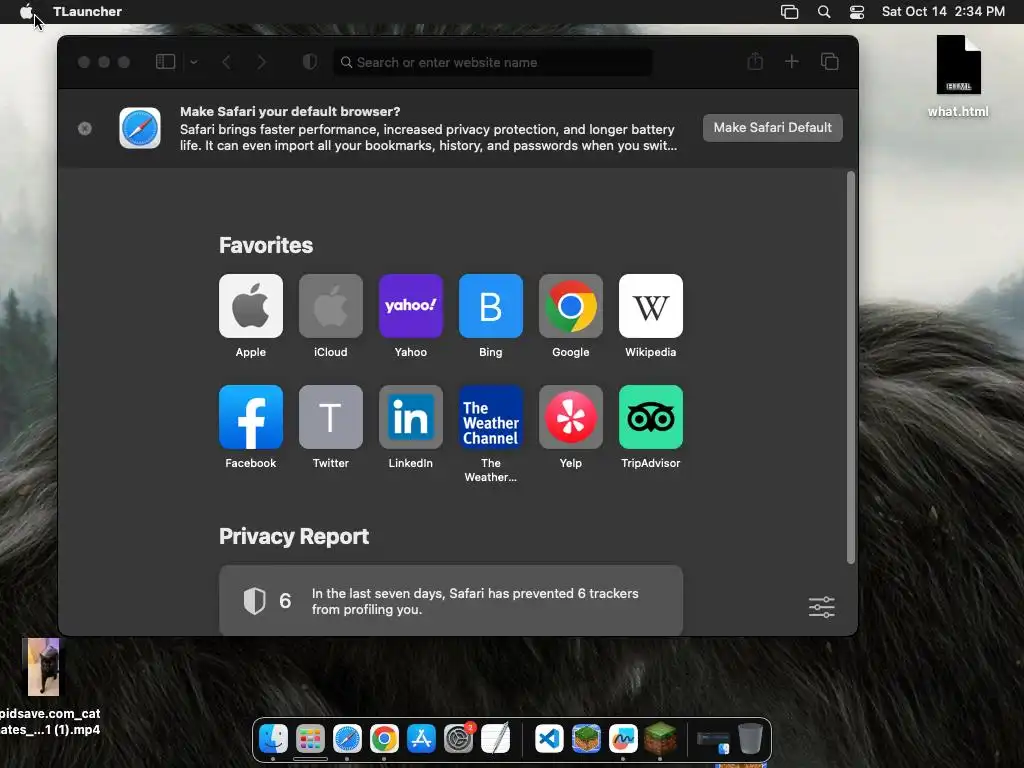Screen dimensions: 1024x768
Task: Open the LinkedIn favorite
Action: 411,417
